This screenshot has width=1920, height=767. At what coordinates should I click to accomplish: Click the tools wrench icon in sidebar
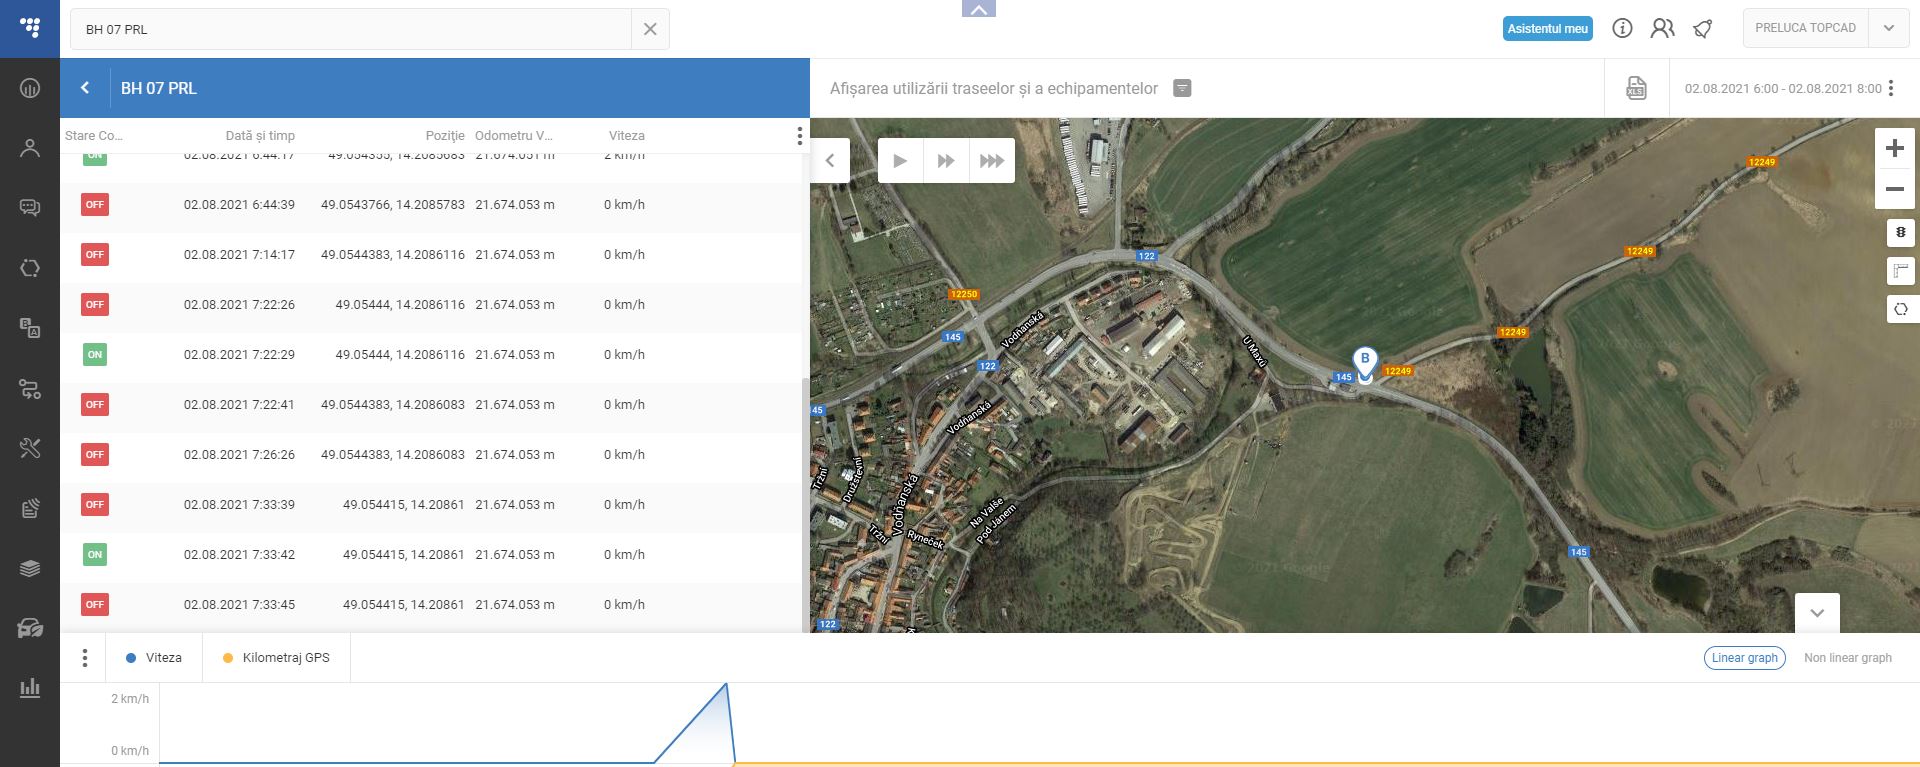[x=30, y=448]
